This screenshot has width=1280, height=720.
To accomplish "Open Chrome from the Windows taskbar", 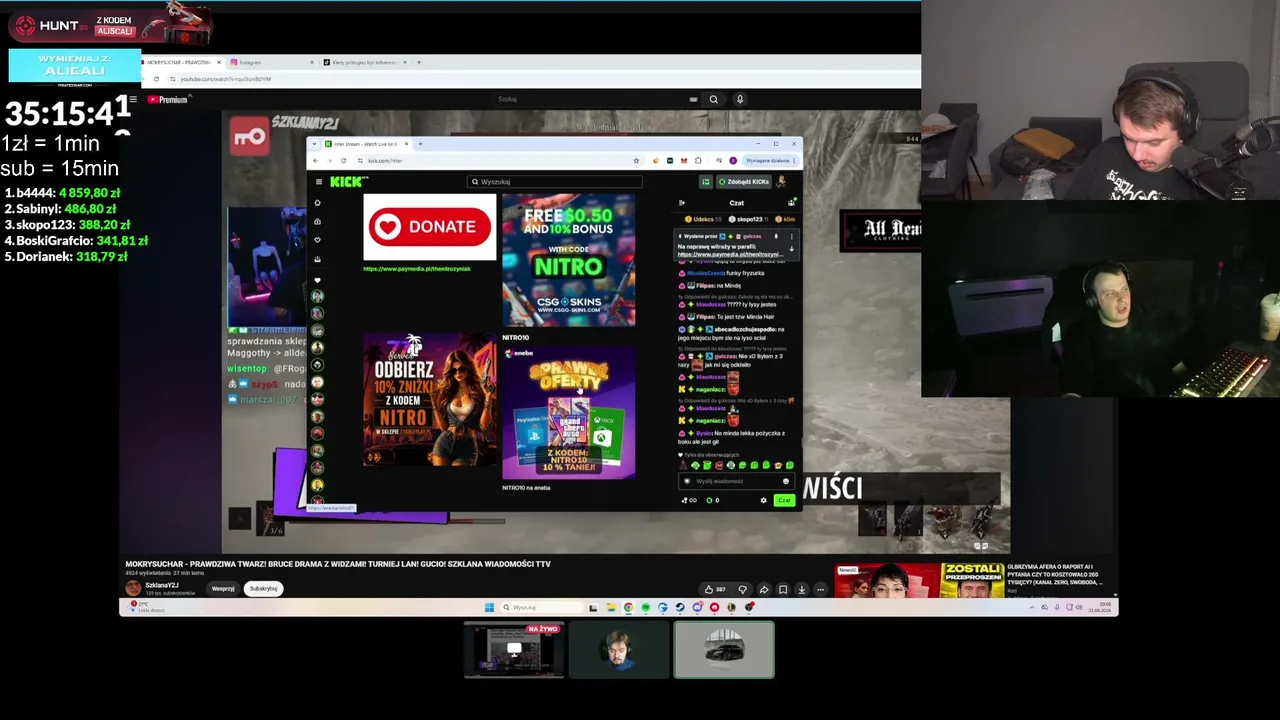I will (628, 607).
